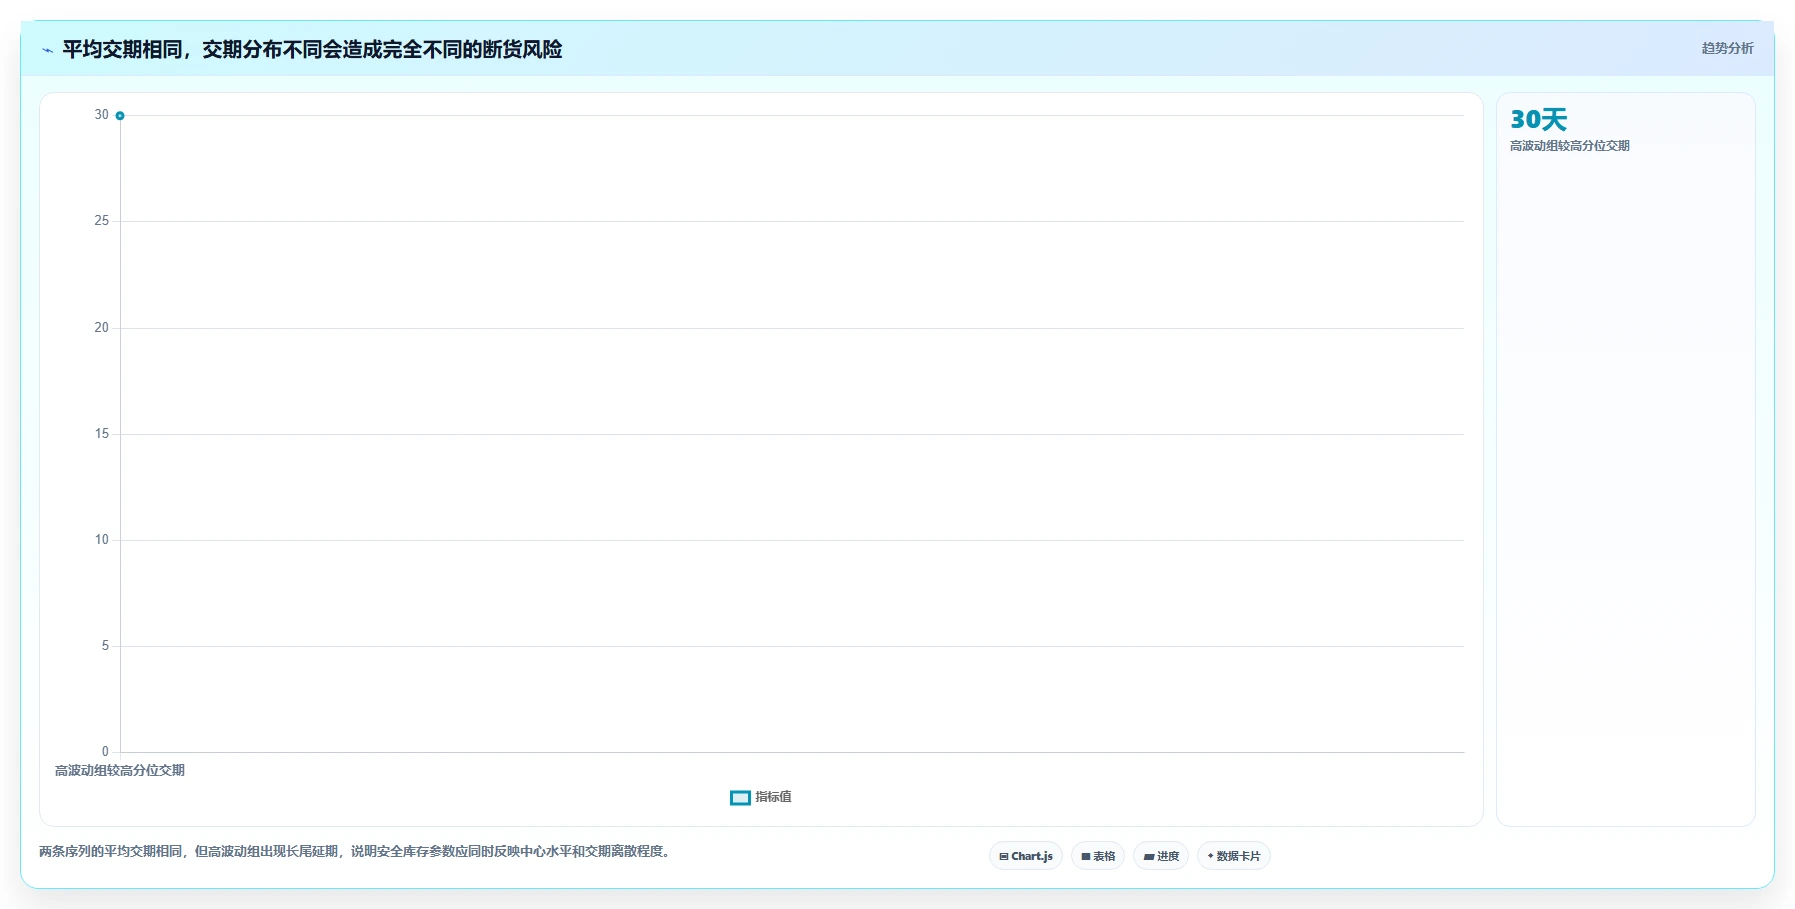Click the y-axis tick label 15
Screen dimensions: 1795x909
pyautogui.click(x=102, y=434)
